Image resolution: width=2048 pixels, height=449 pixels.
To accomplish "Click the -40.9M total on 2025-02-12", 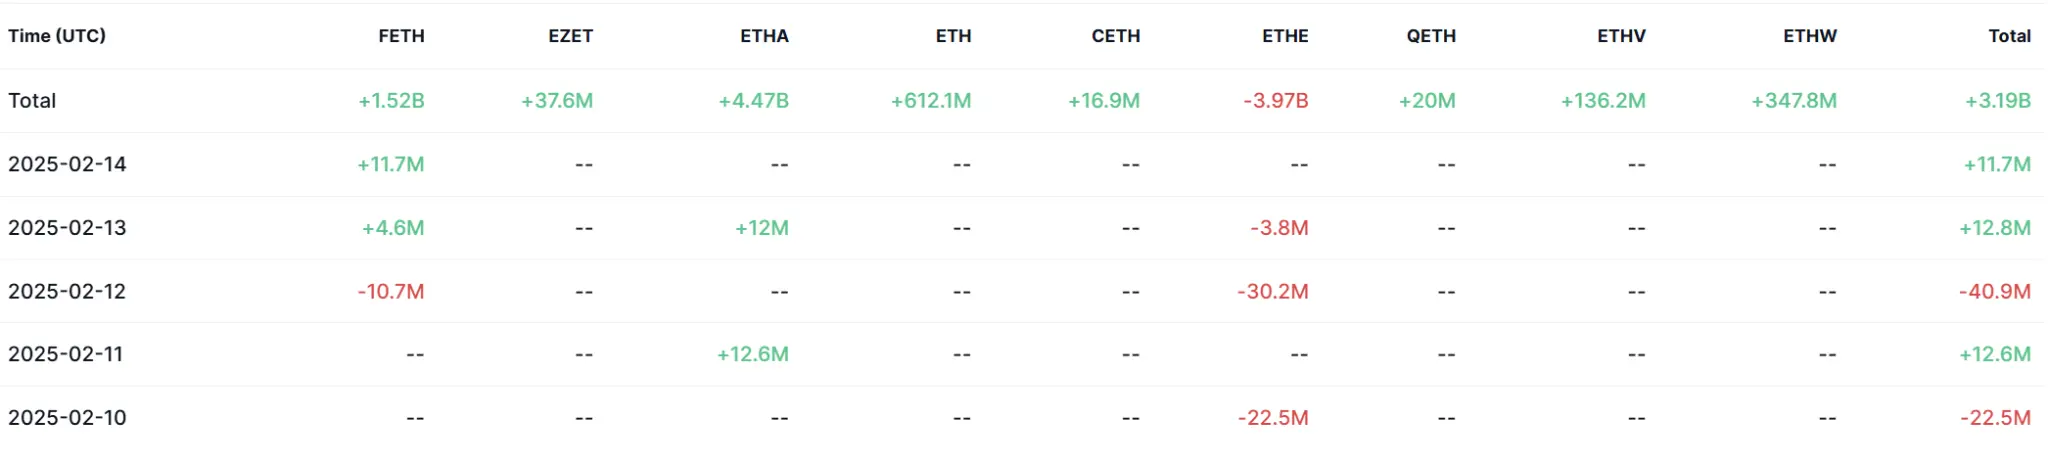I will [1994, 292].
